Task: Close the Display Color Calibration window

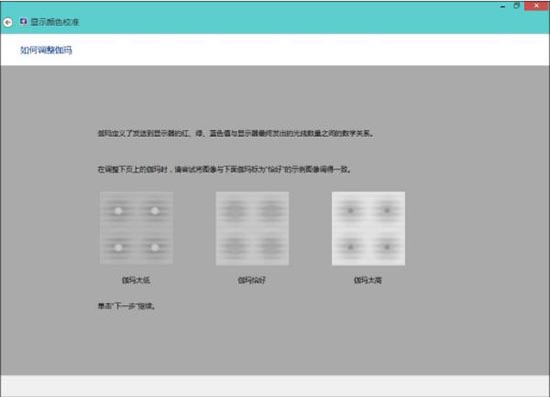Action: pos(536,6)
